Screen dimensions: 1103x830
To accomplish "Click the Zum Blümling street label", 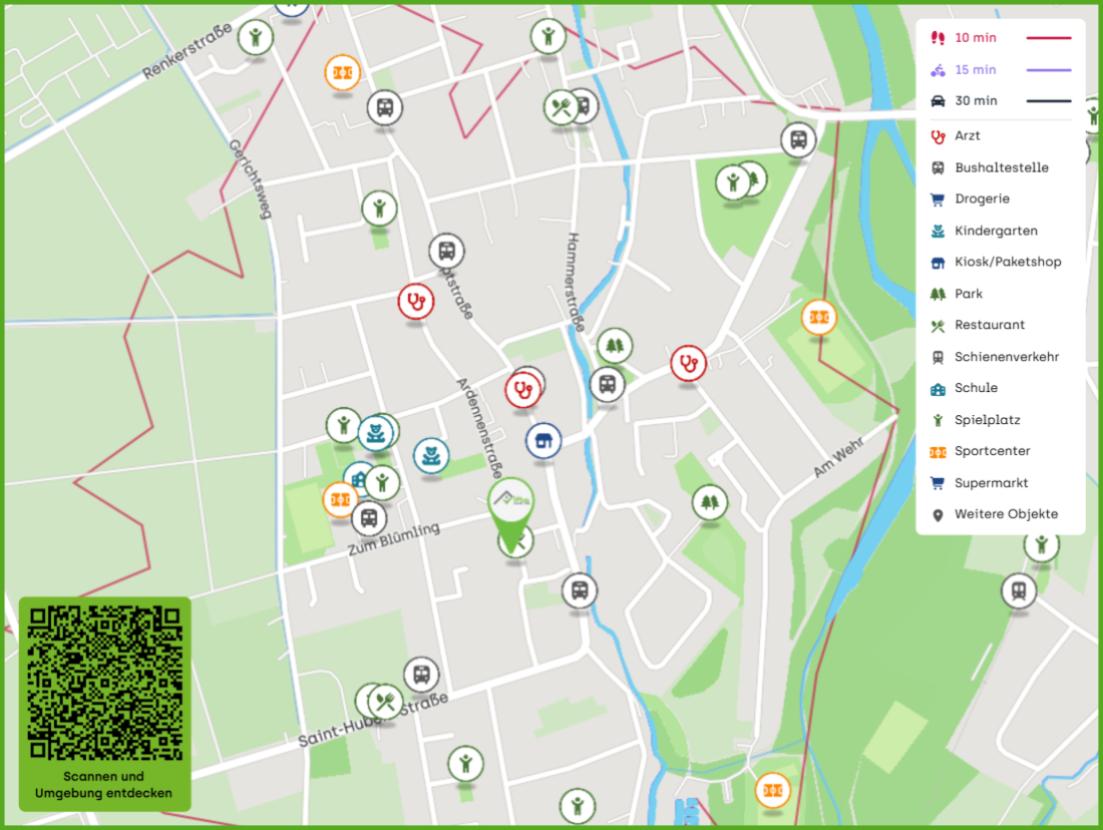I will (394, 538).
